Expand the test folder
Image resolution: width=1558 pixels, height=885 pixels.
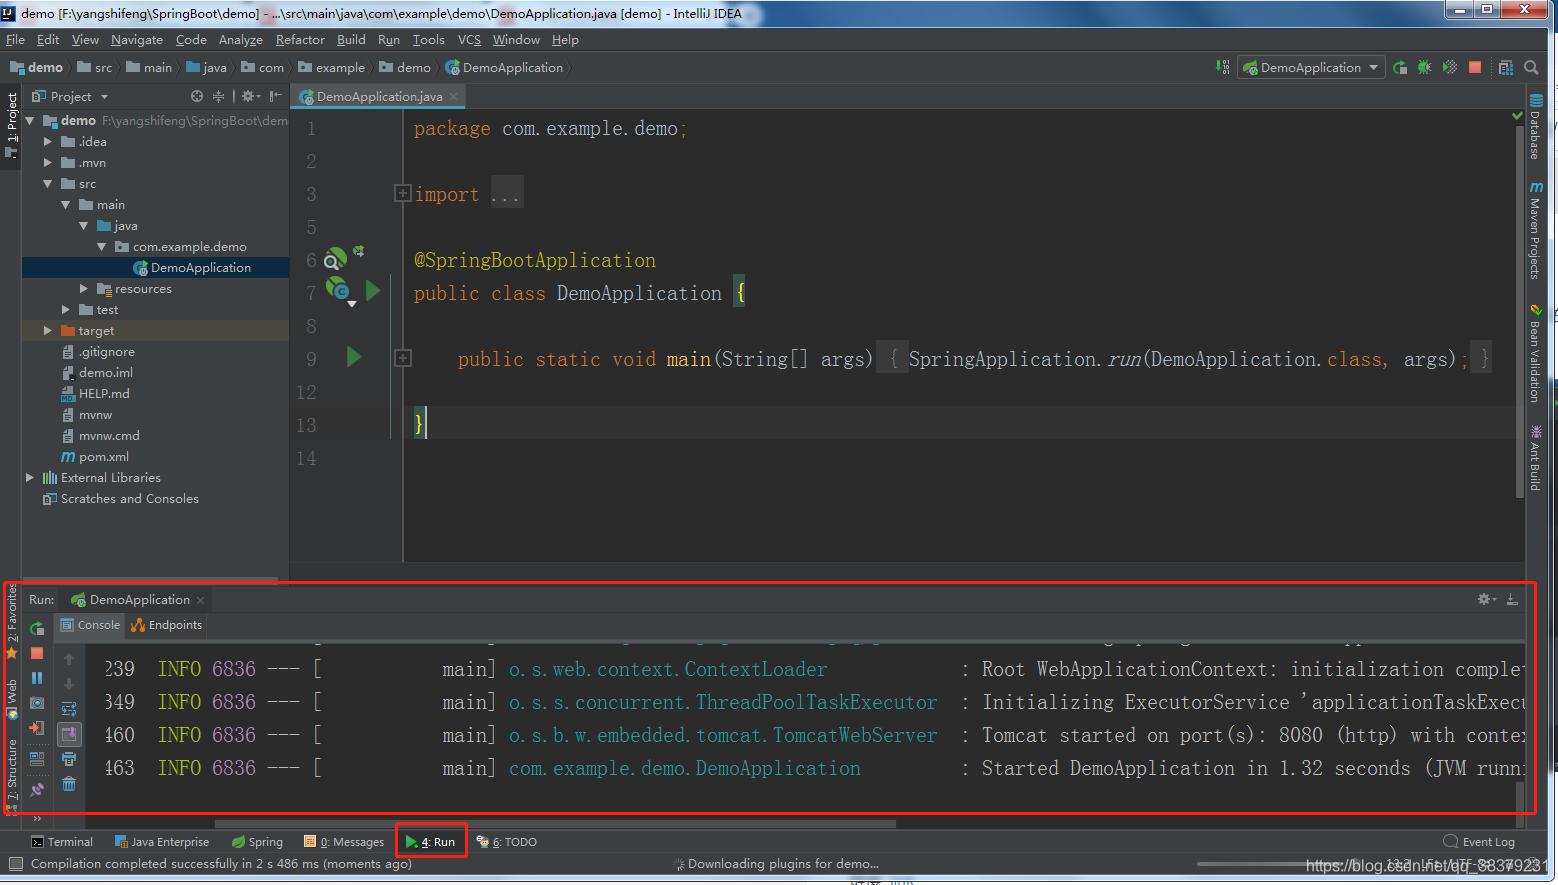(66, 310)
